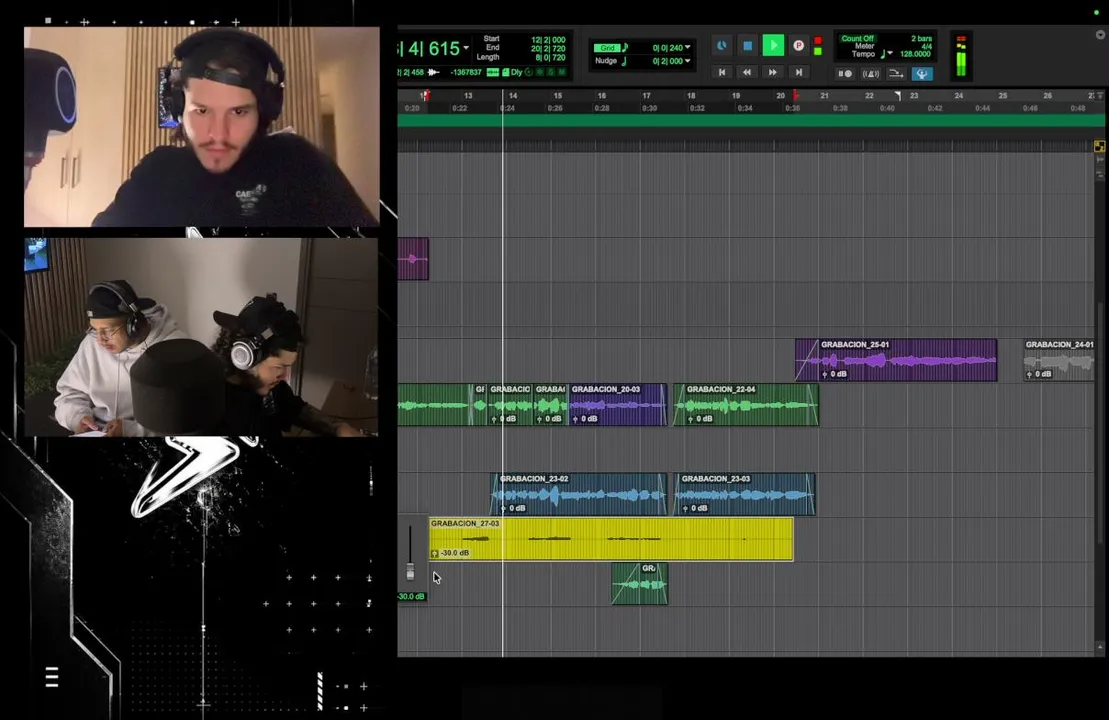
Task: Click the green M status indicator
Action: [x=562, y=72]
